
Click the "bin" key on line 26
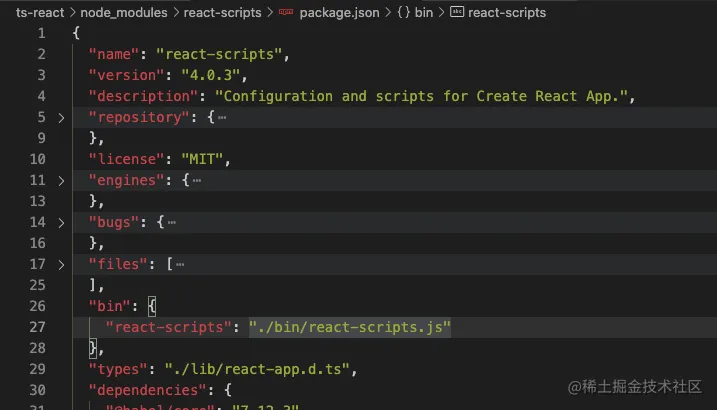[109, 306]
